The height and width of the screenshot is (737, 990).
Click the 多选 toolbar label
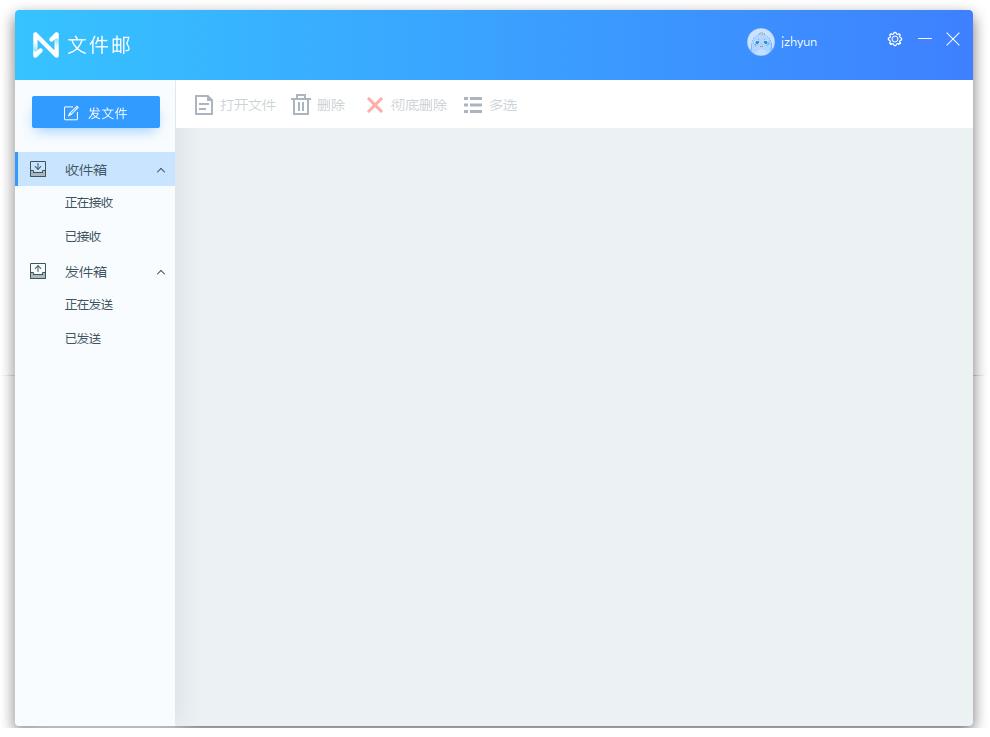503,105
